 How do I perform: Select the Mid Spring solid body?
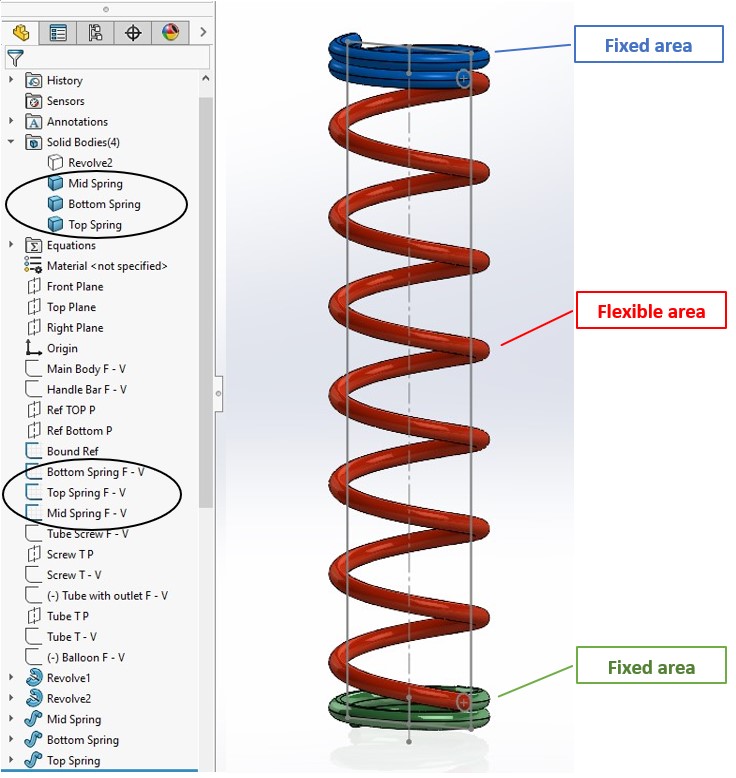pyautogui.click(x=95, y=183)
